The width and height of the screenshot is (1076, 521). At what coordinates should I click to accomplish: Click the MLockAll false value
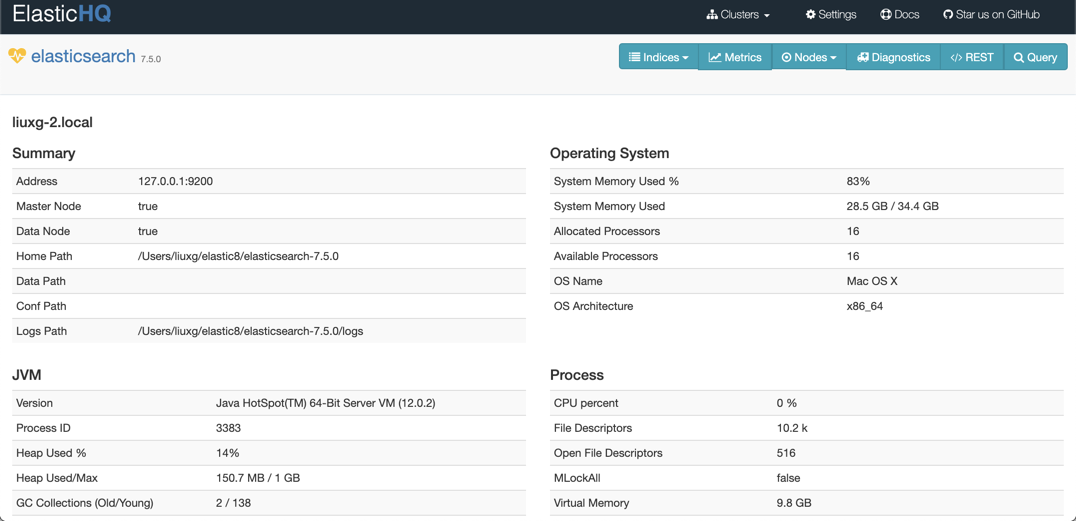[x=788, y=478]
